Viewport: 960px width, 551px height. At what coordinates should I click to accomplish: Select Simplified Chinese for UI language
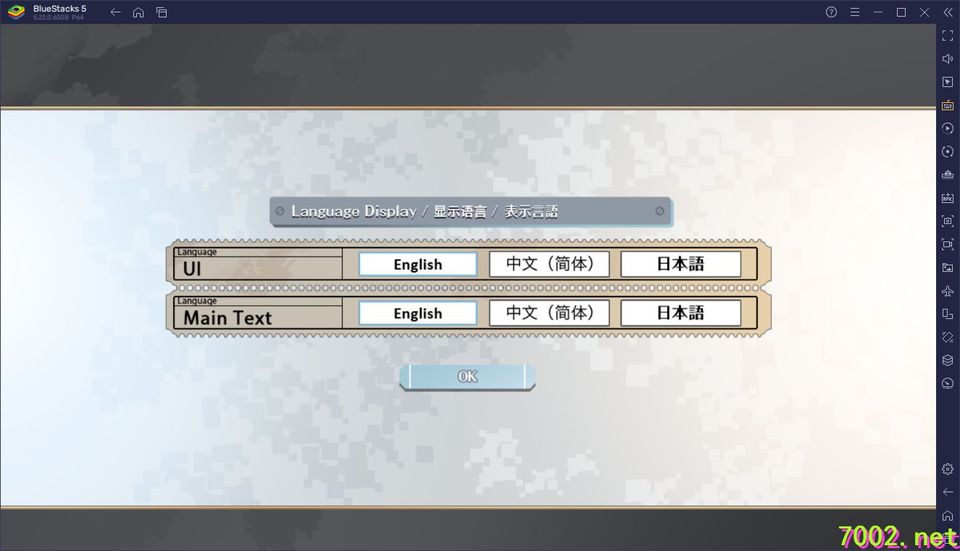pos(549,264)
